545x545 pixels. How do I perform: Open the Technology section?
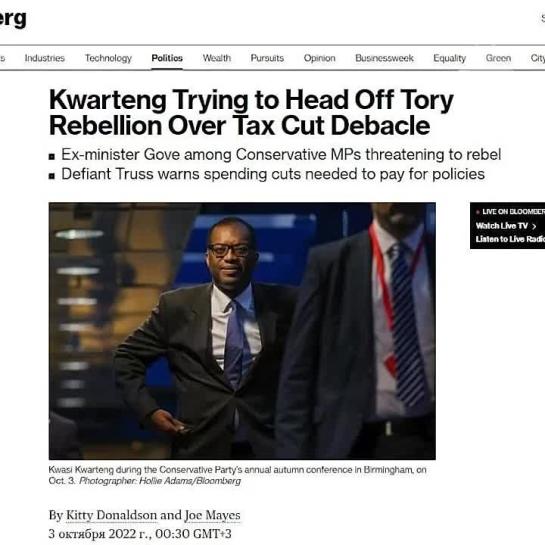(108, 58)
